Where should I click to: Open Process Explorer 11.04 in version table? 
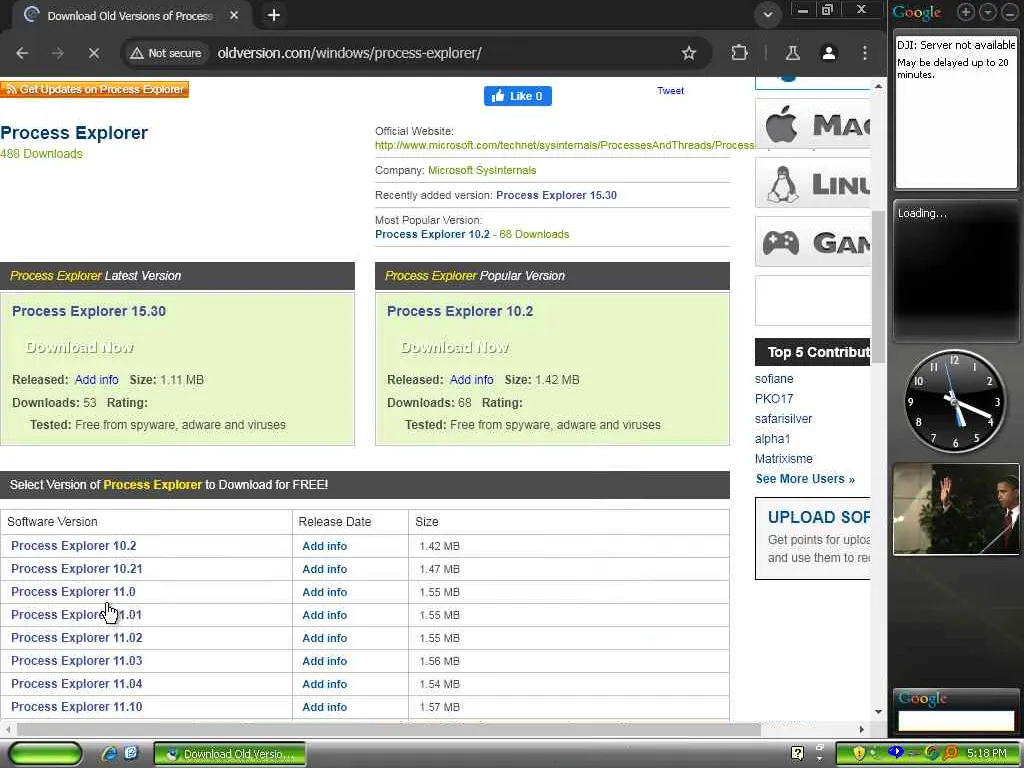76,684
